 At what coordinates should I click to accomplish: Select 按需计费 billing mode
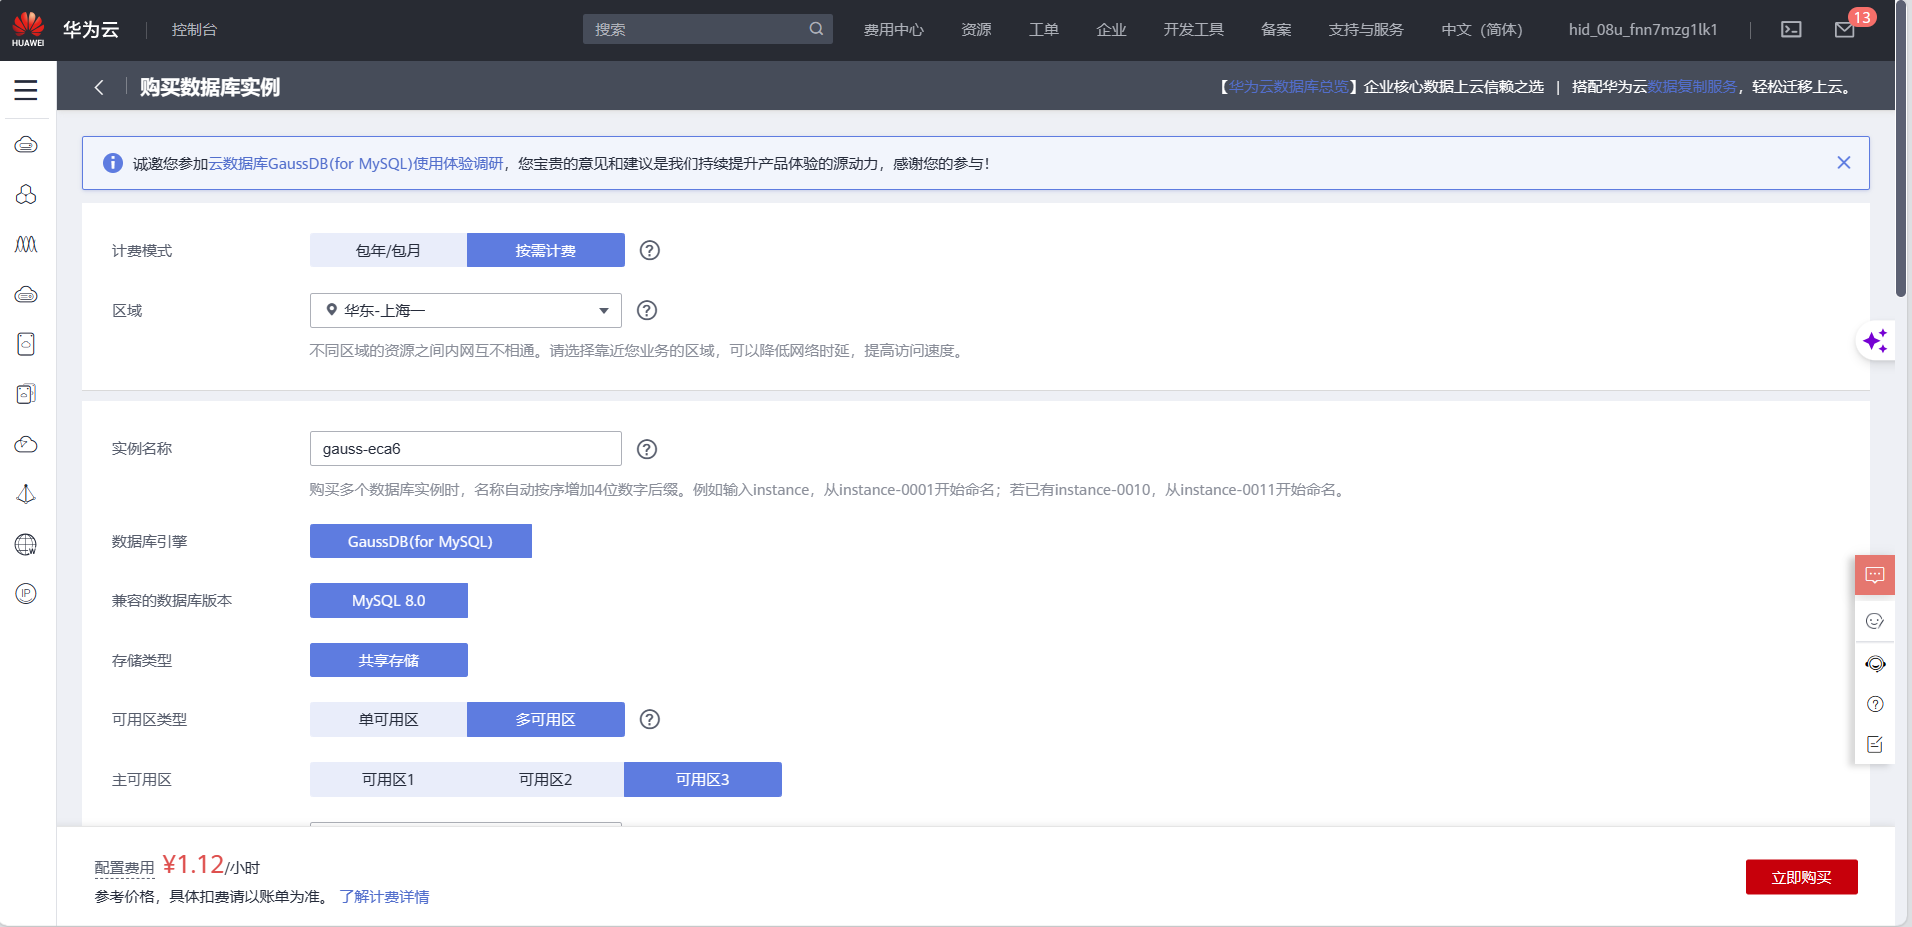tap(546, 250)
